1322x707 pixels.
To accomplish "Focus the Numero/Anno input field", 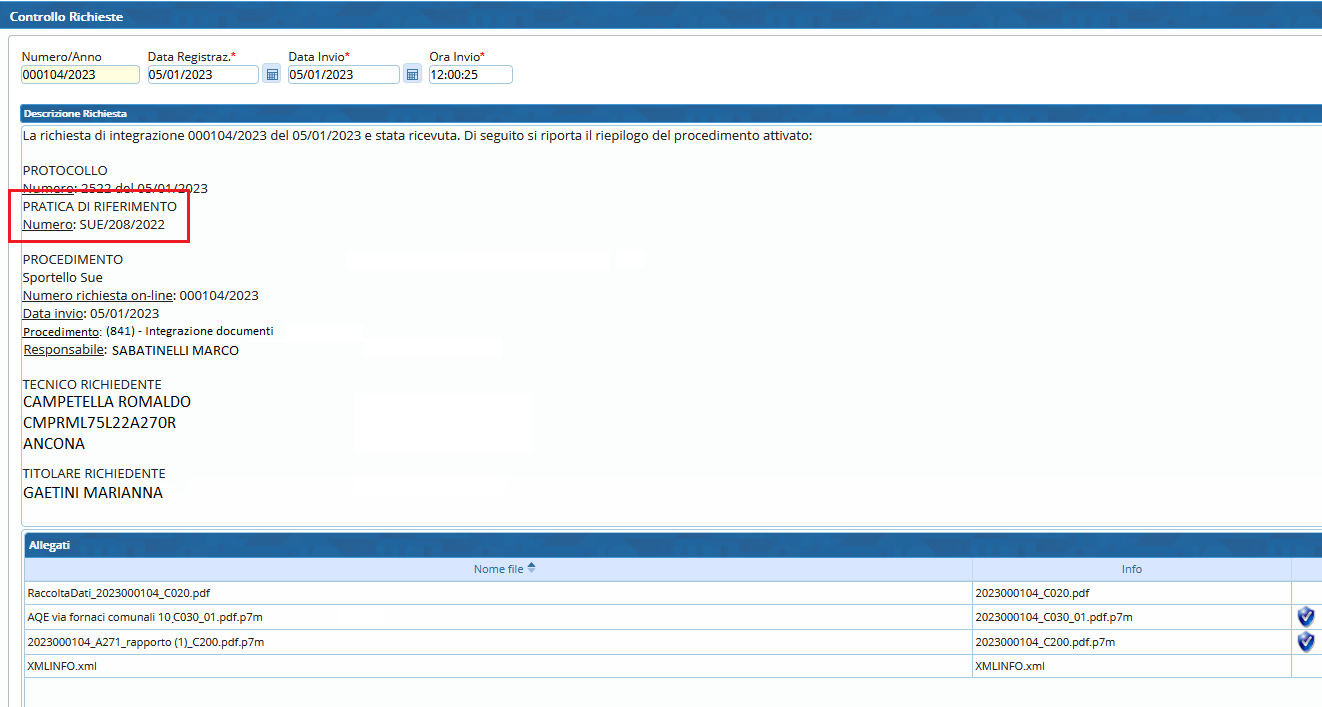I will click(x=80, y=75).
